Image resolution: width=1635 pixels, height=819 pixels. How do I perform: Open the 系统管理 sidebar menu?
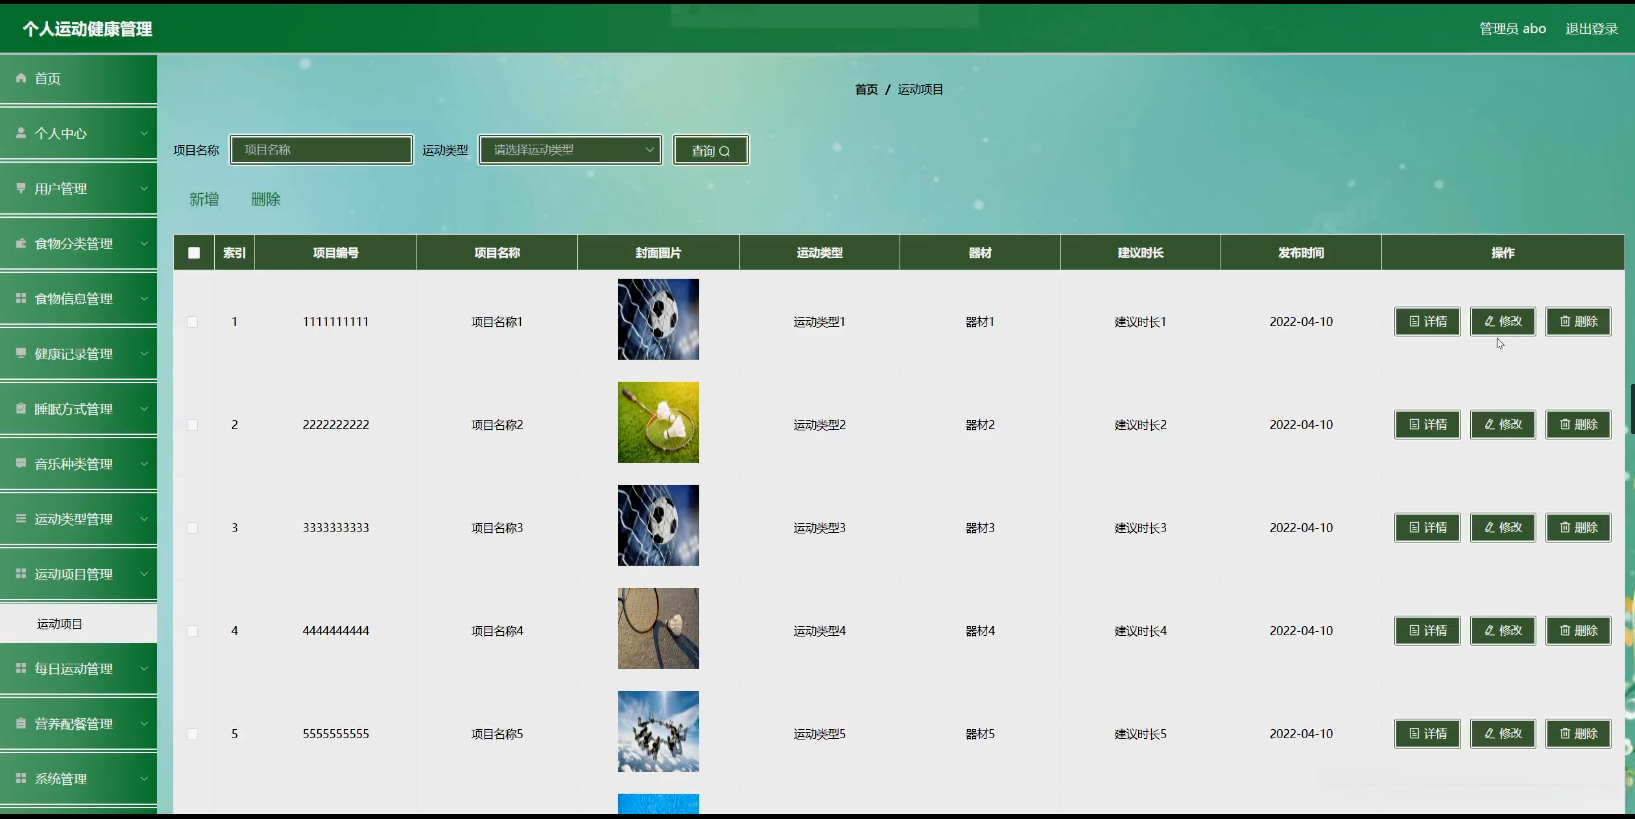[79, 778]
